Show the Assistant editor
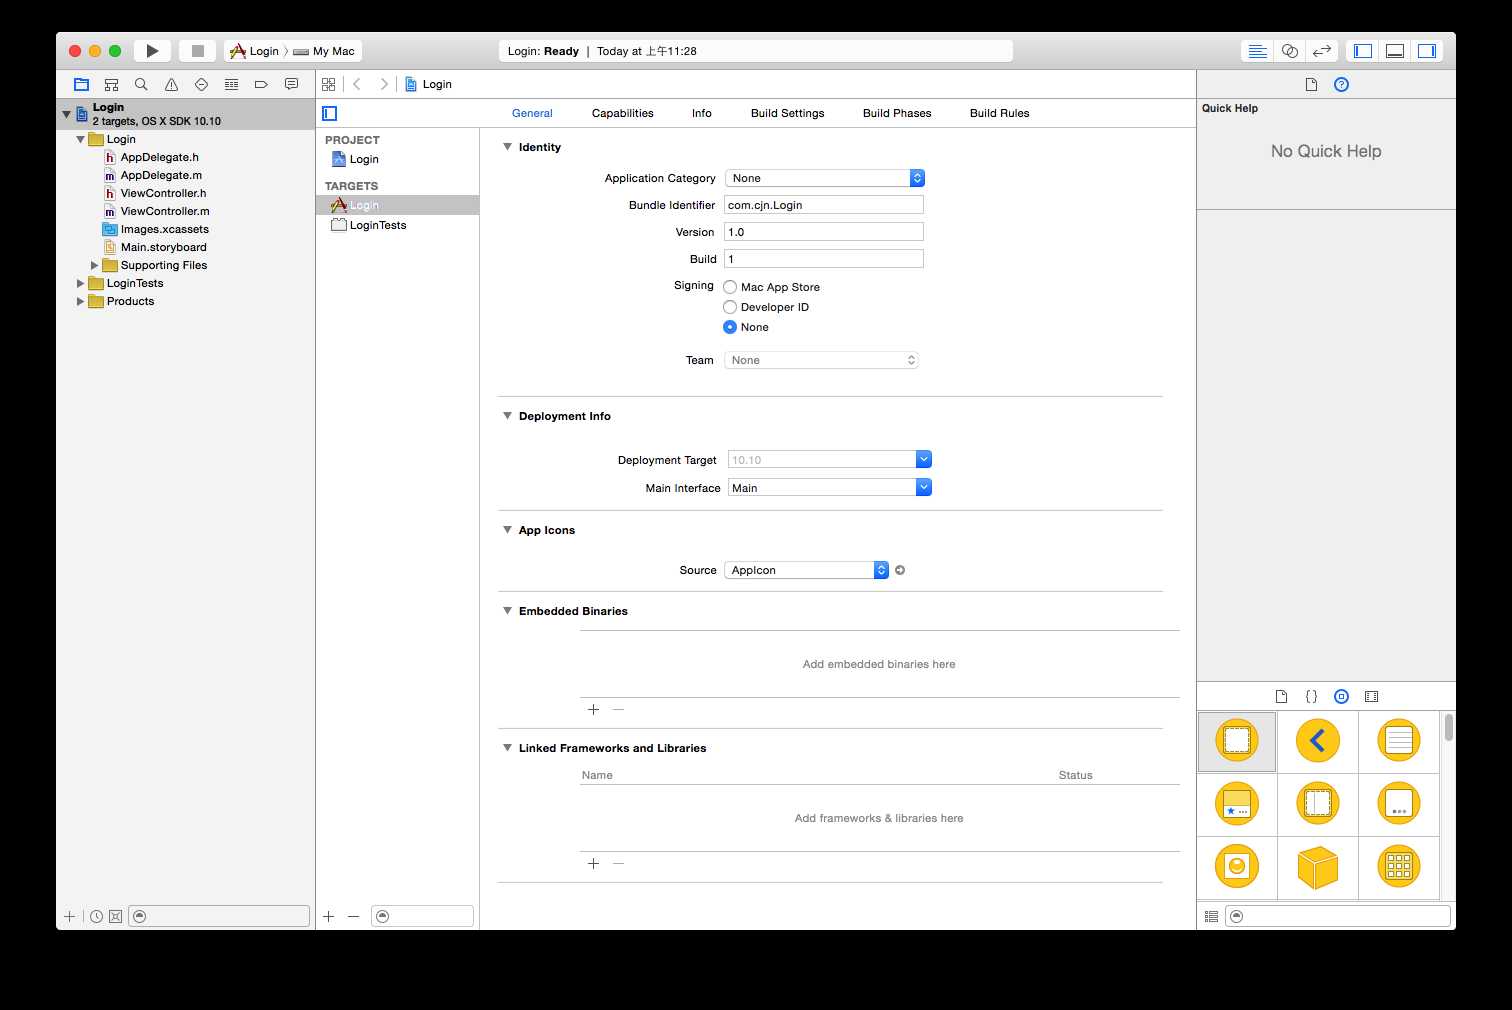Screen dimensions: 1512x1010 pyautogui.click(x=1290, y=51)
